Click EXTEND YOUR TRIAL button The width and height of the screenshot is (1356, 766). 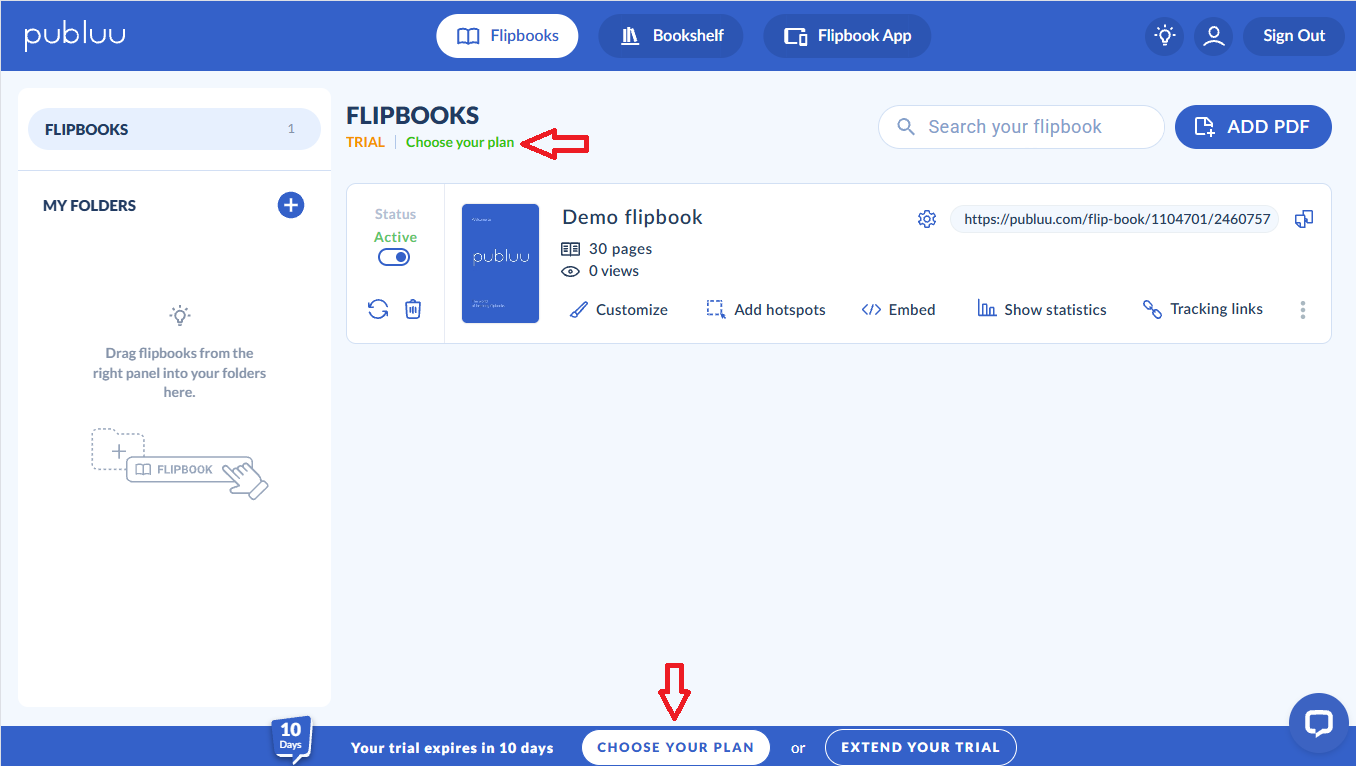[x=920, y=747]
